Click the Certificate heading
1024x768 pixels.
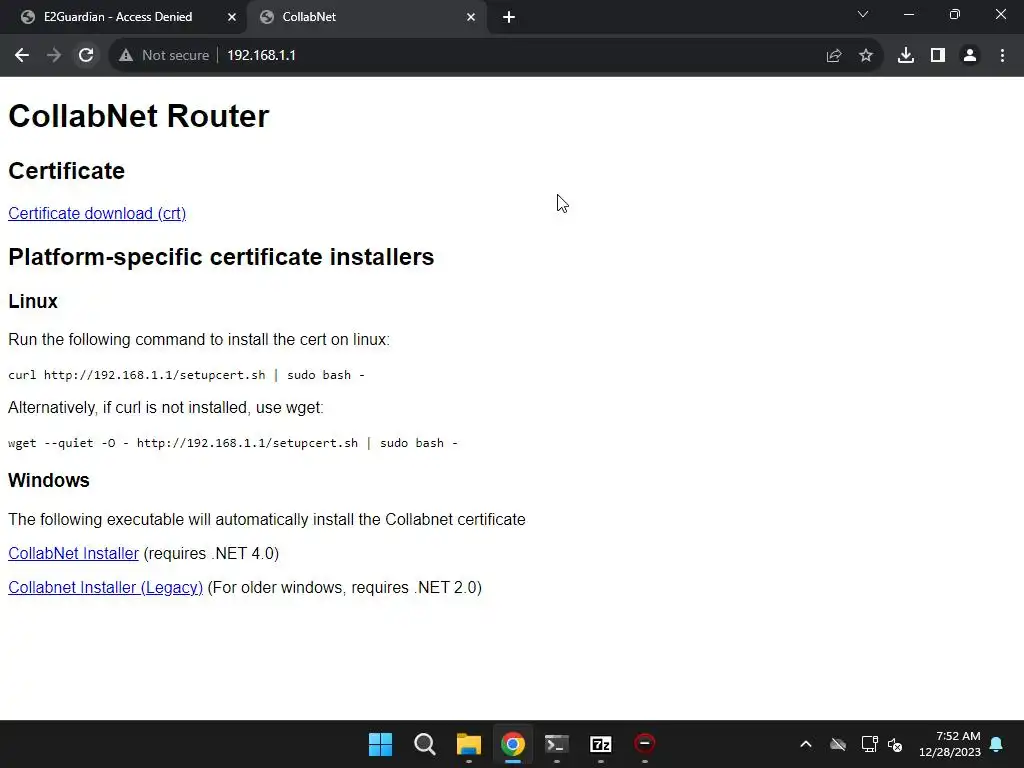[x=67, y=170]
